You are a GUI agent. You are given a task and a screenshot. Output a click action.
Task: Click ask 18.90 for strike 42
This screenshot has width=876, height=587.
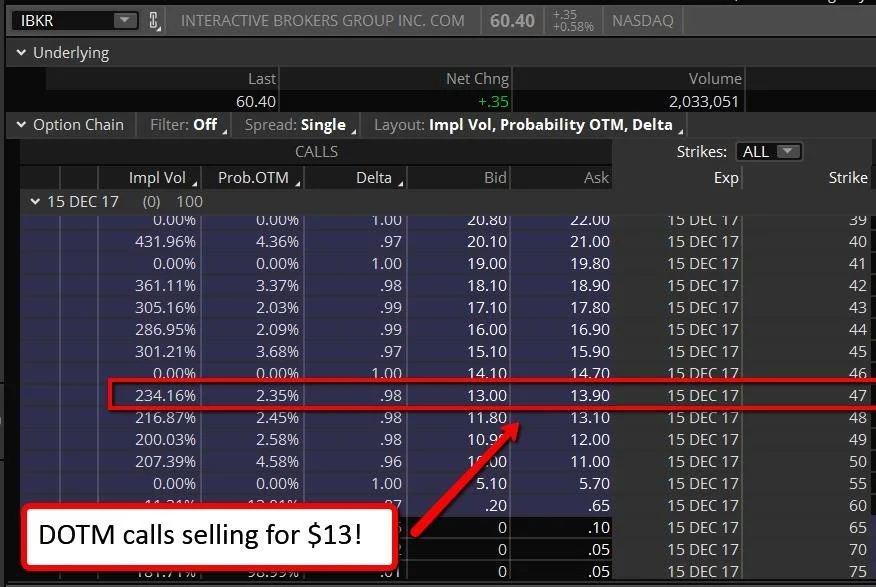click(x=589, y=285)
